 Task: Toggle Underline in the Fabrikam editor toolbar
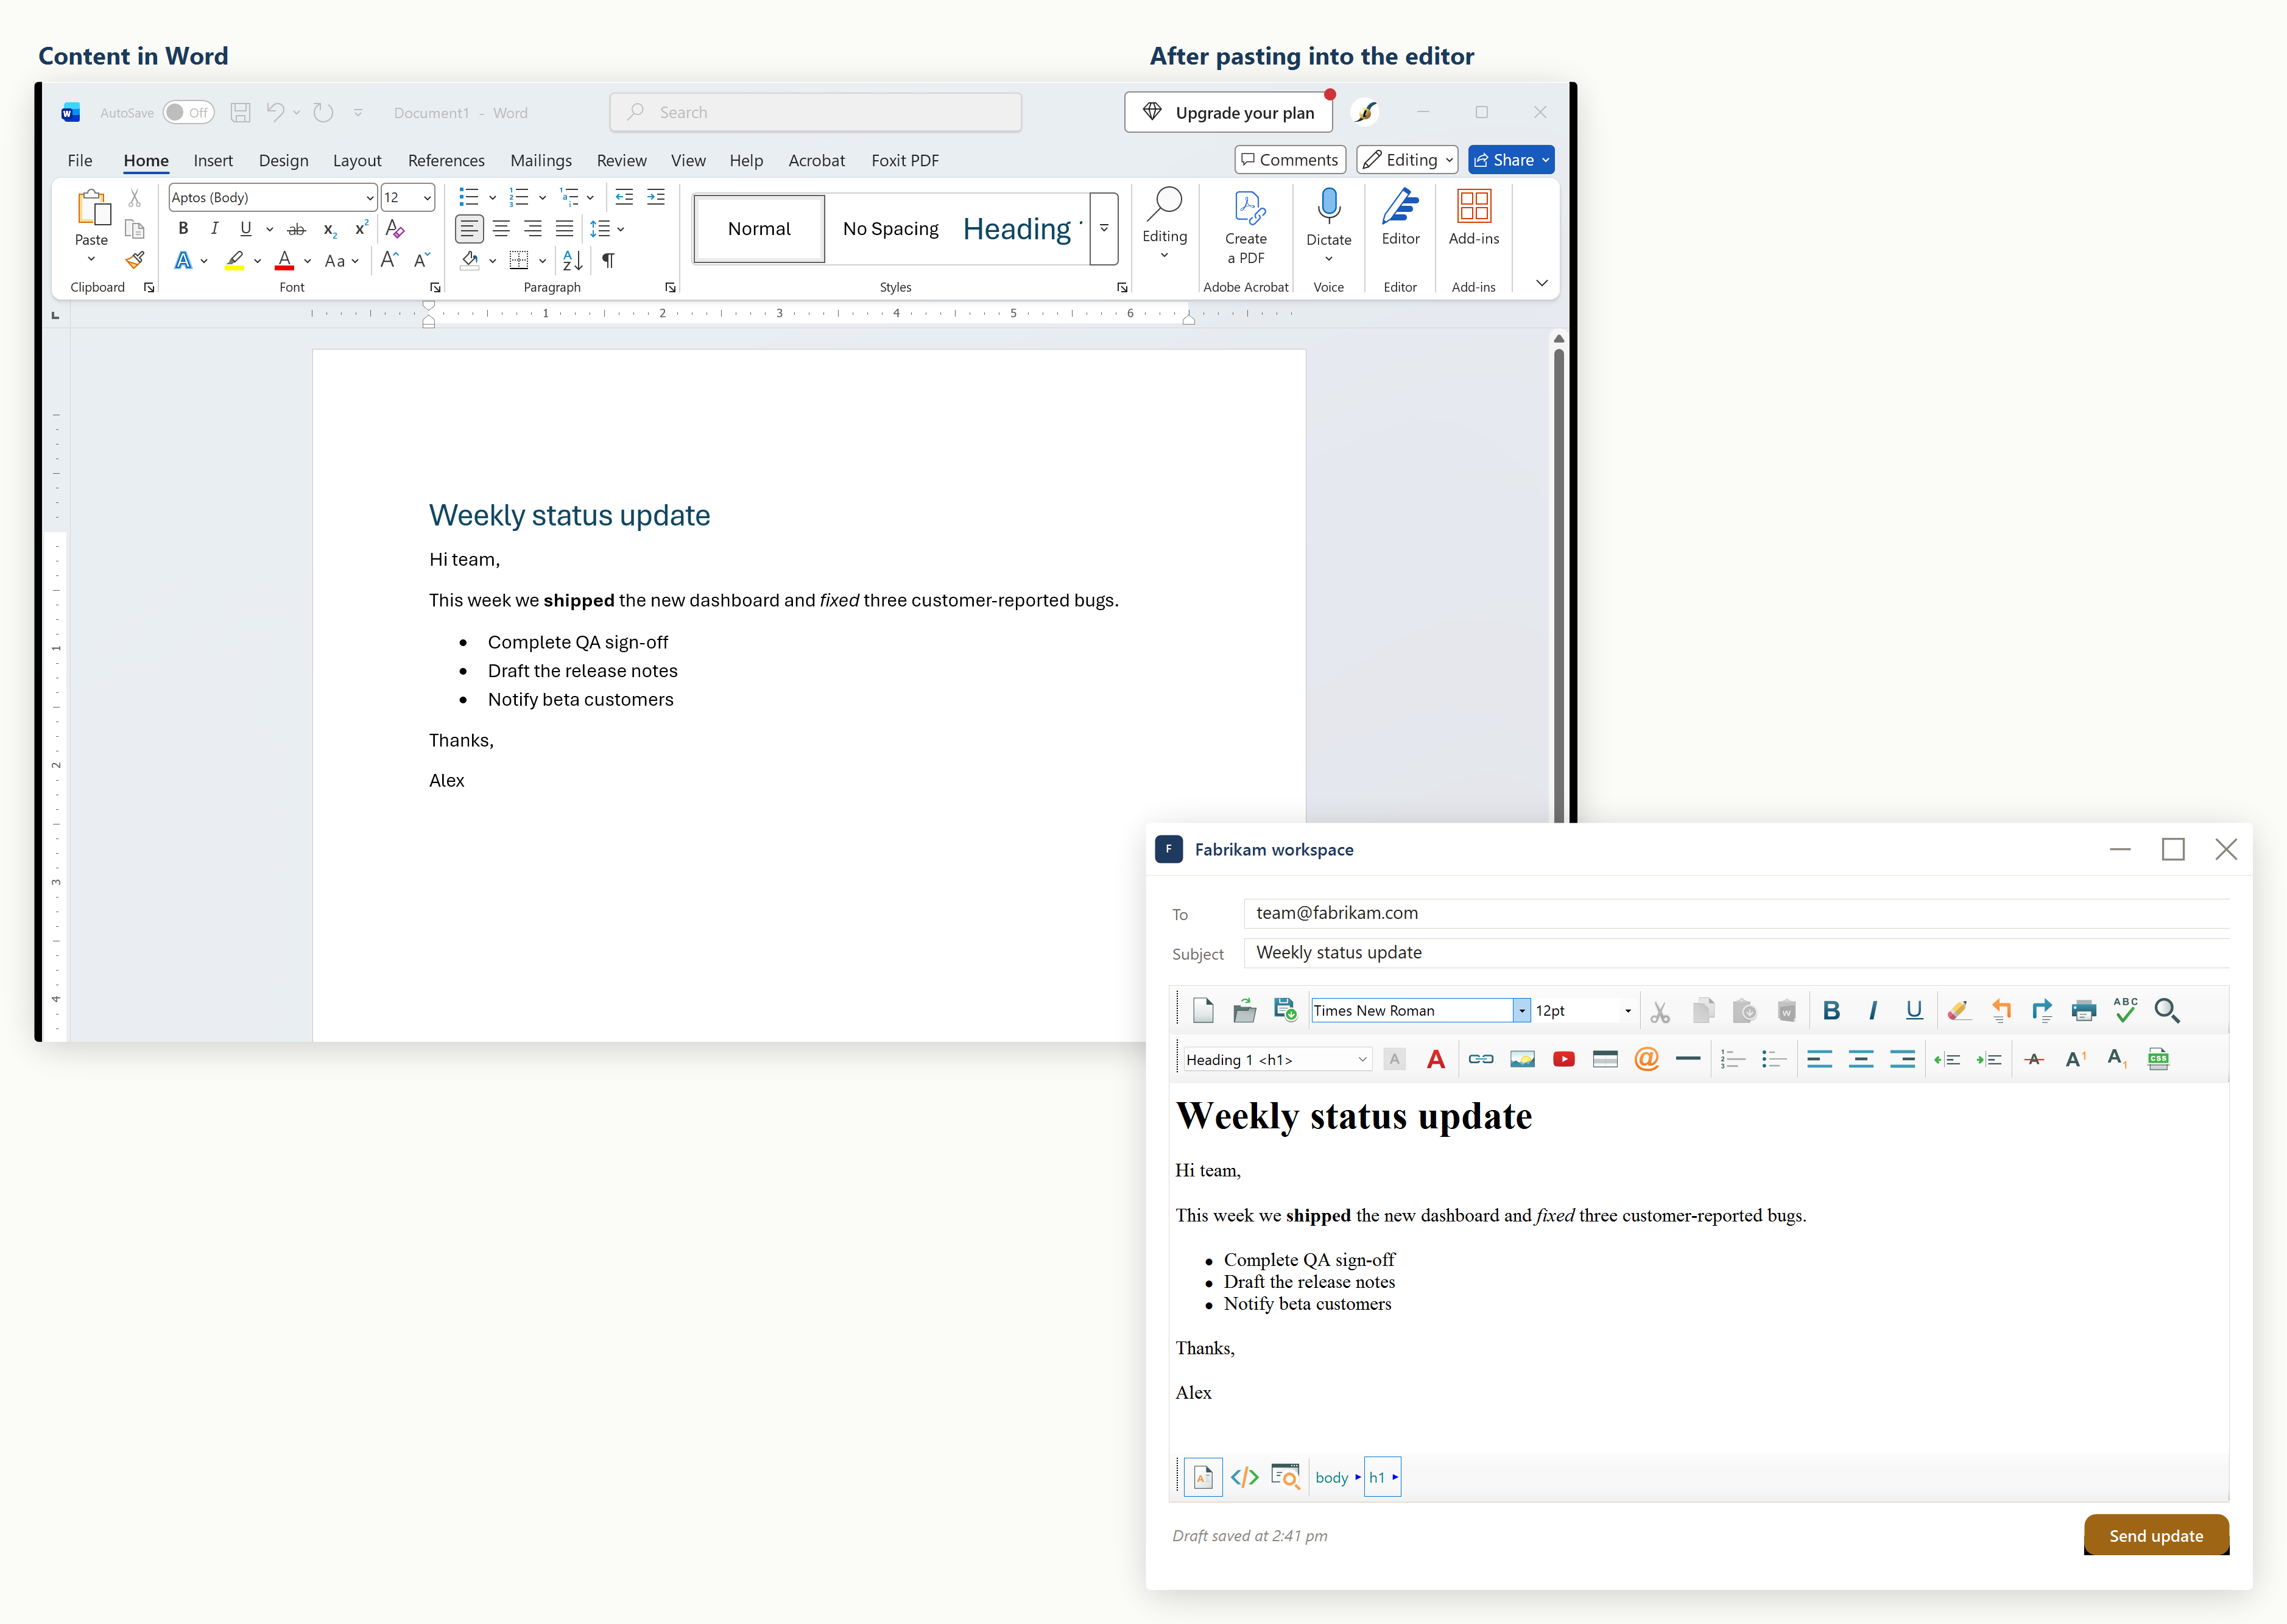tap(1914, 1010)
